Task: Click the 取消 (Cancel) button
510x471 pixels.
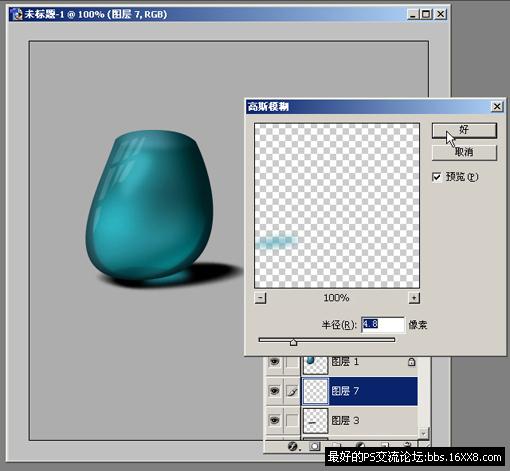Action: 464,152
